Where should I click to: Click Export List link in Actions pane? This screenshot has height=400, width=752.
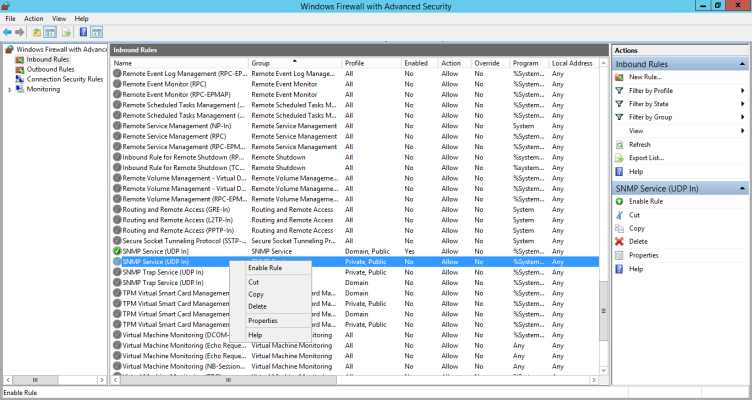646,158
